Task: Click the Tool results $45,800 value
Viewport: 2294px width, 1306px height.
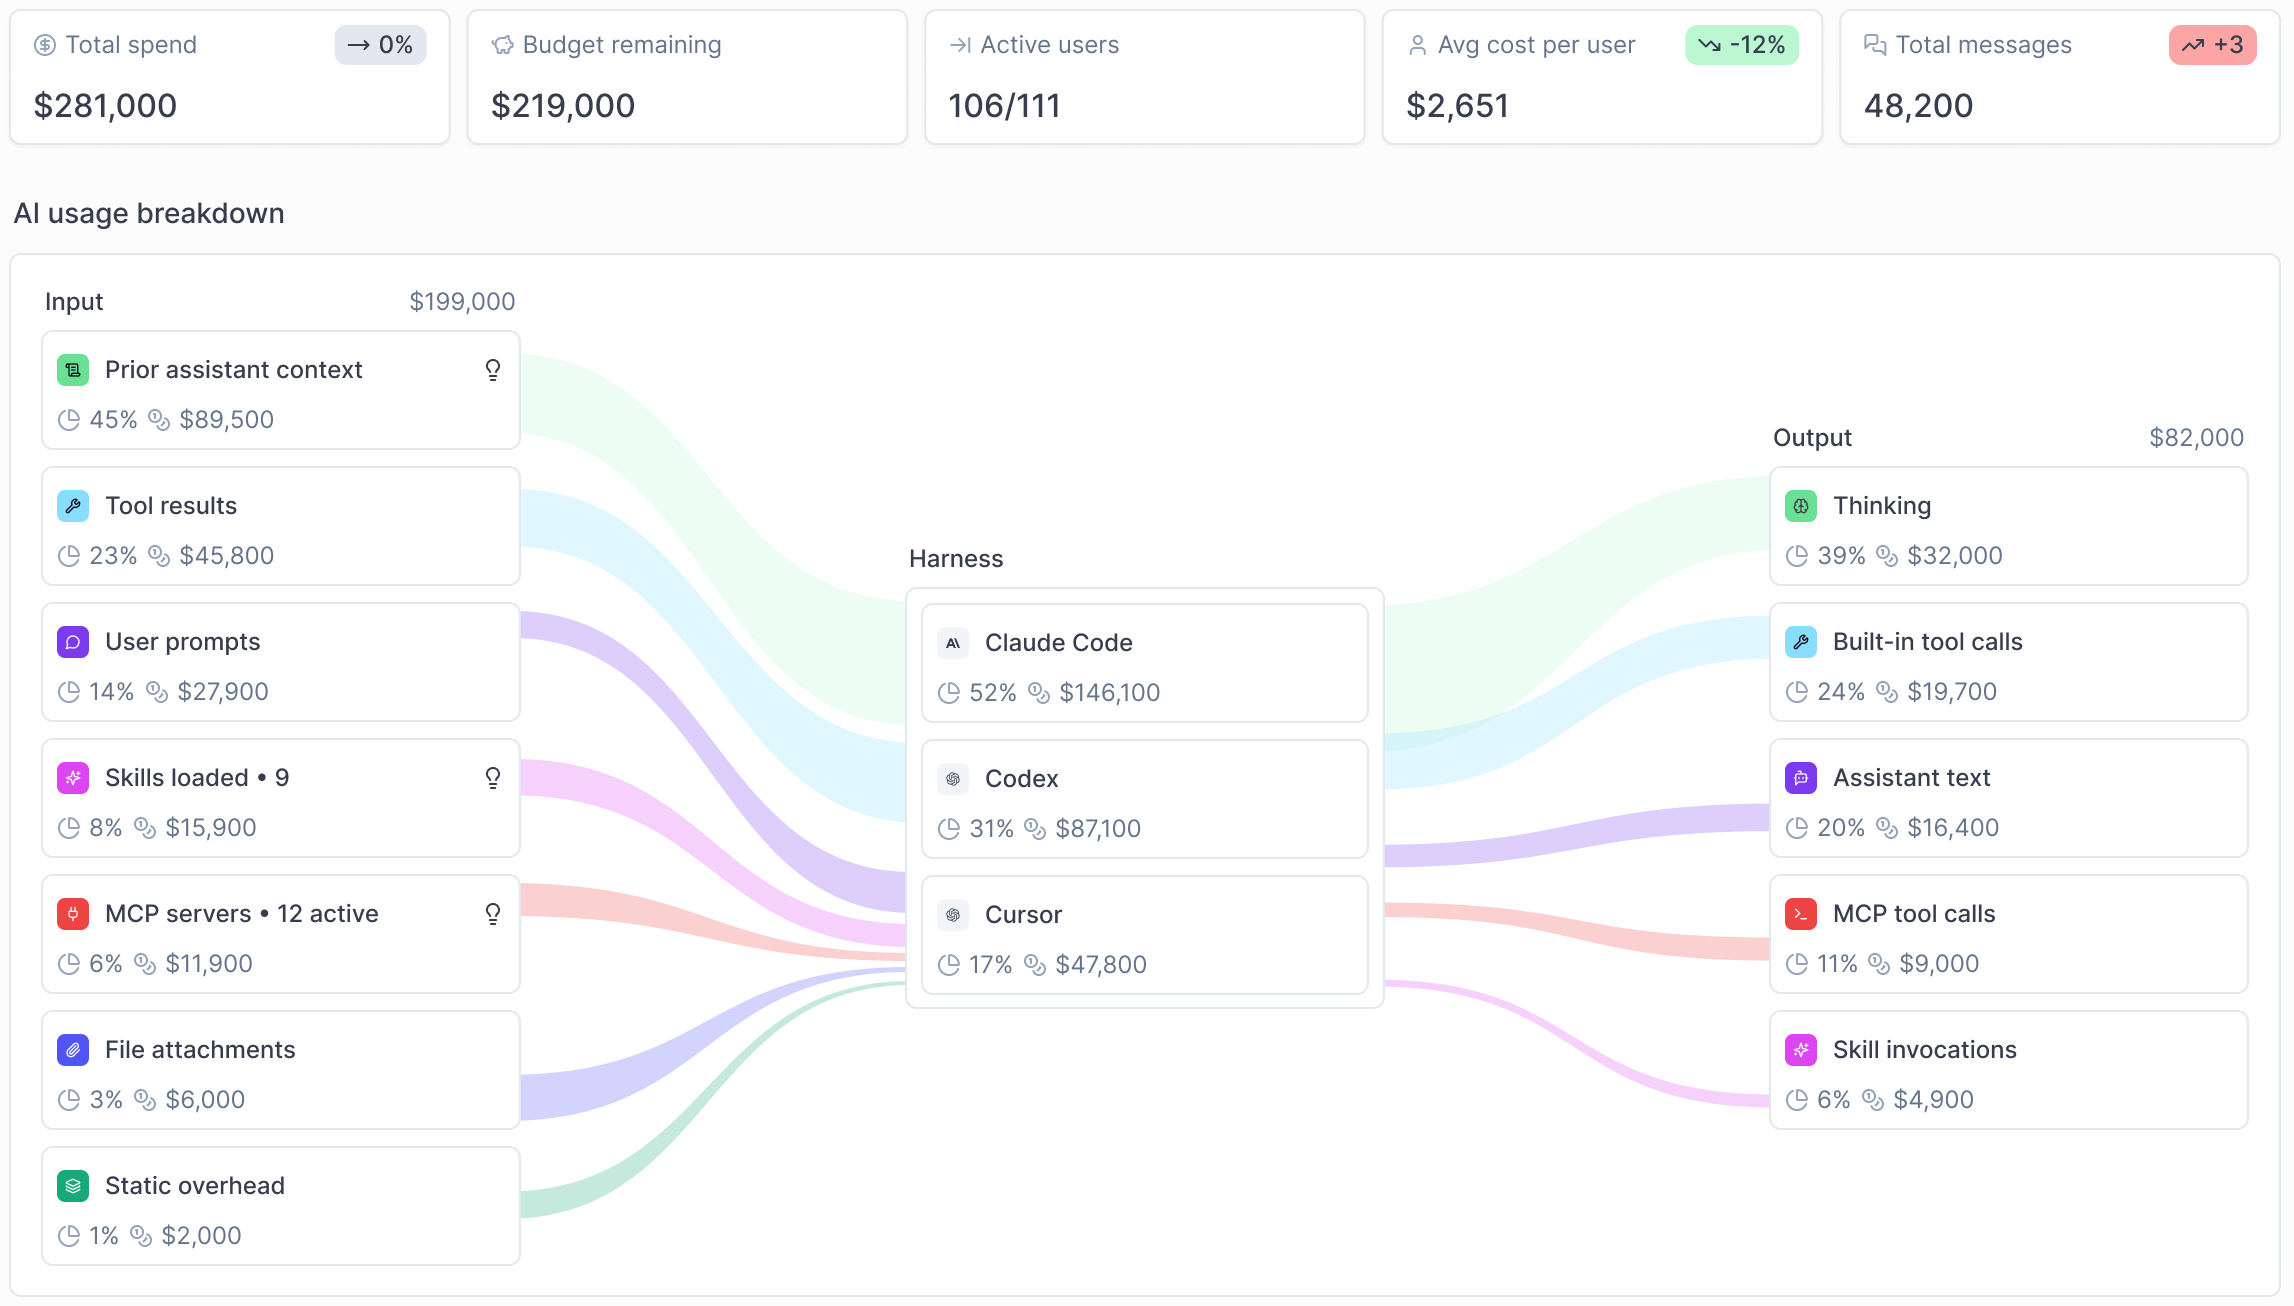Action: point(226,556)
